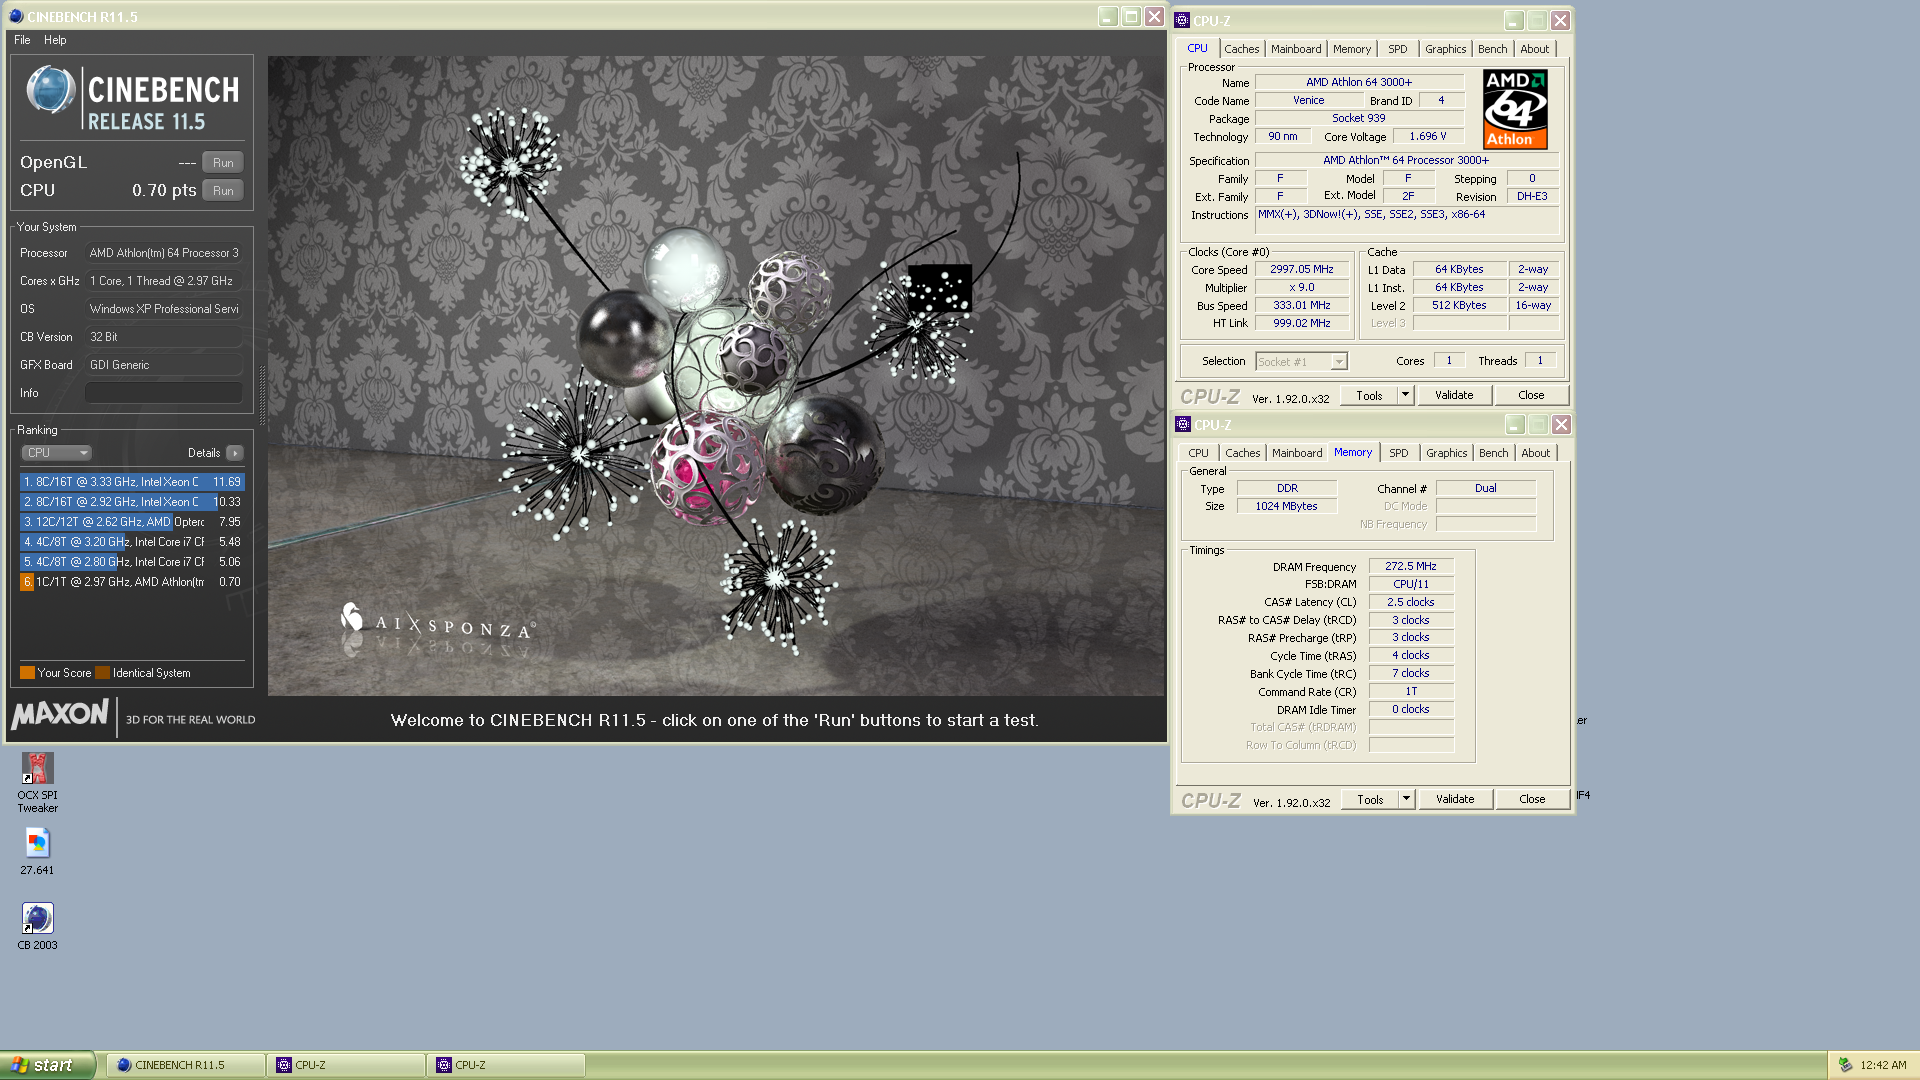Expand Tools dropdown arrow in upper CPU-Z
The image size is (1920, 1080).
[x=1405, y=396]
